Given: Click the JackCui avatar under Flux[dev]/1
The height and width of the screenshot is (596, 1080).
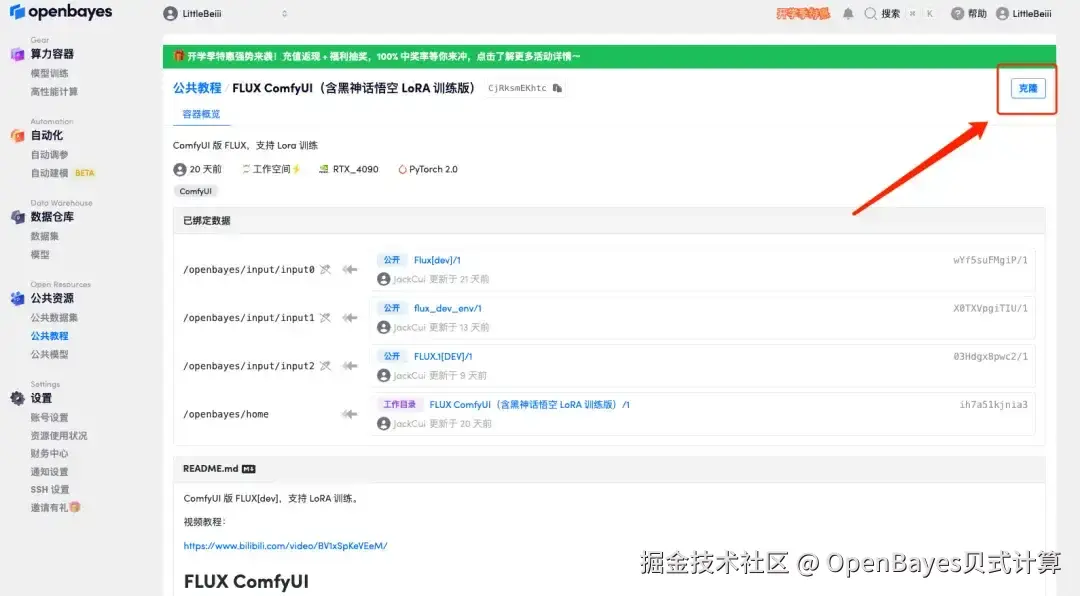Looking at the screenshot, I should click(x=384, y=279).
